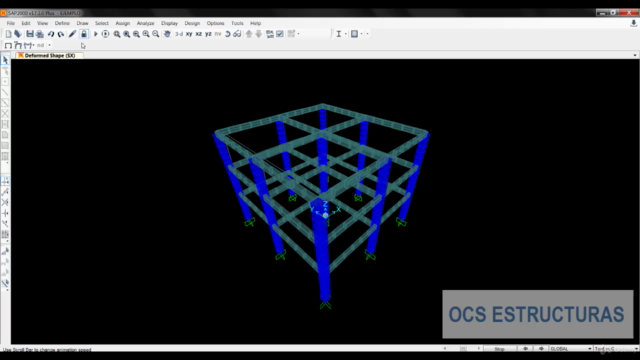
Task: Click the Restore Full View magnifier
Action: pyautogui.click(x=127, y=34)
